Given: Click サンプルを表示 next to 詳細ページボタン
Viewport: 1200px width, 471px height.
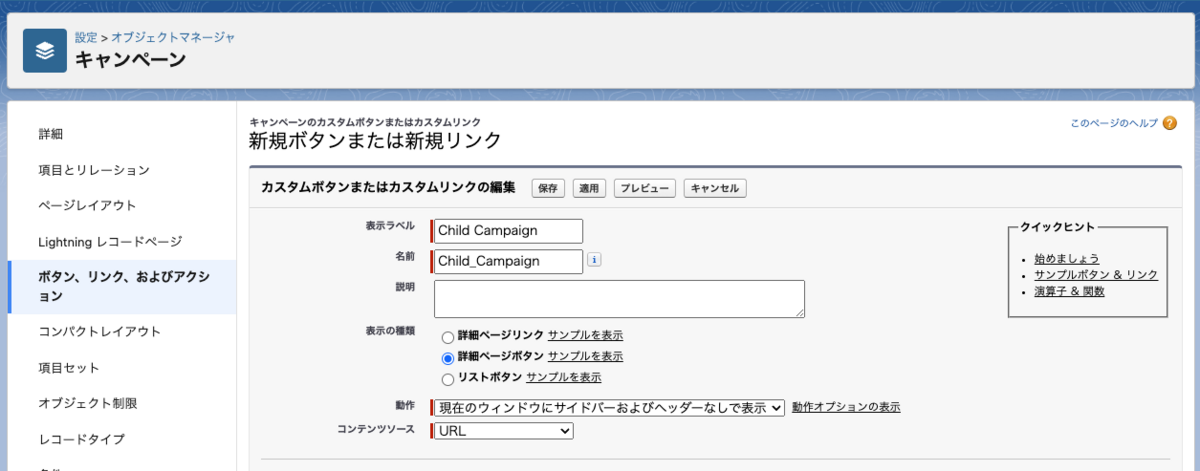Looking at the screenshot, I should pyautogui.click(x=585, y=357).
